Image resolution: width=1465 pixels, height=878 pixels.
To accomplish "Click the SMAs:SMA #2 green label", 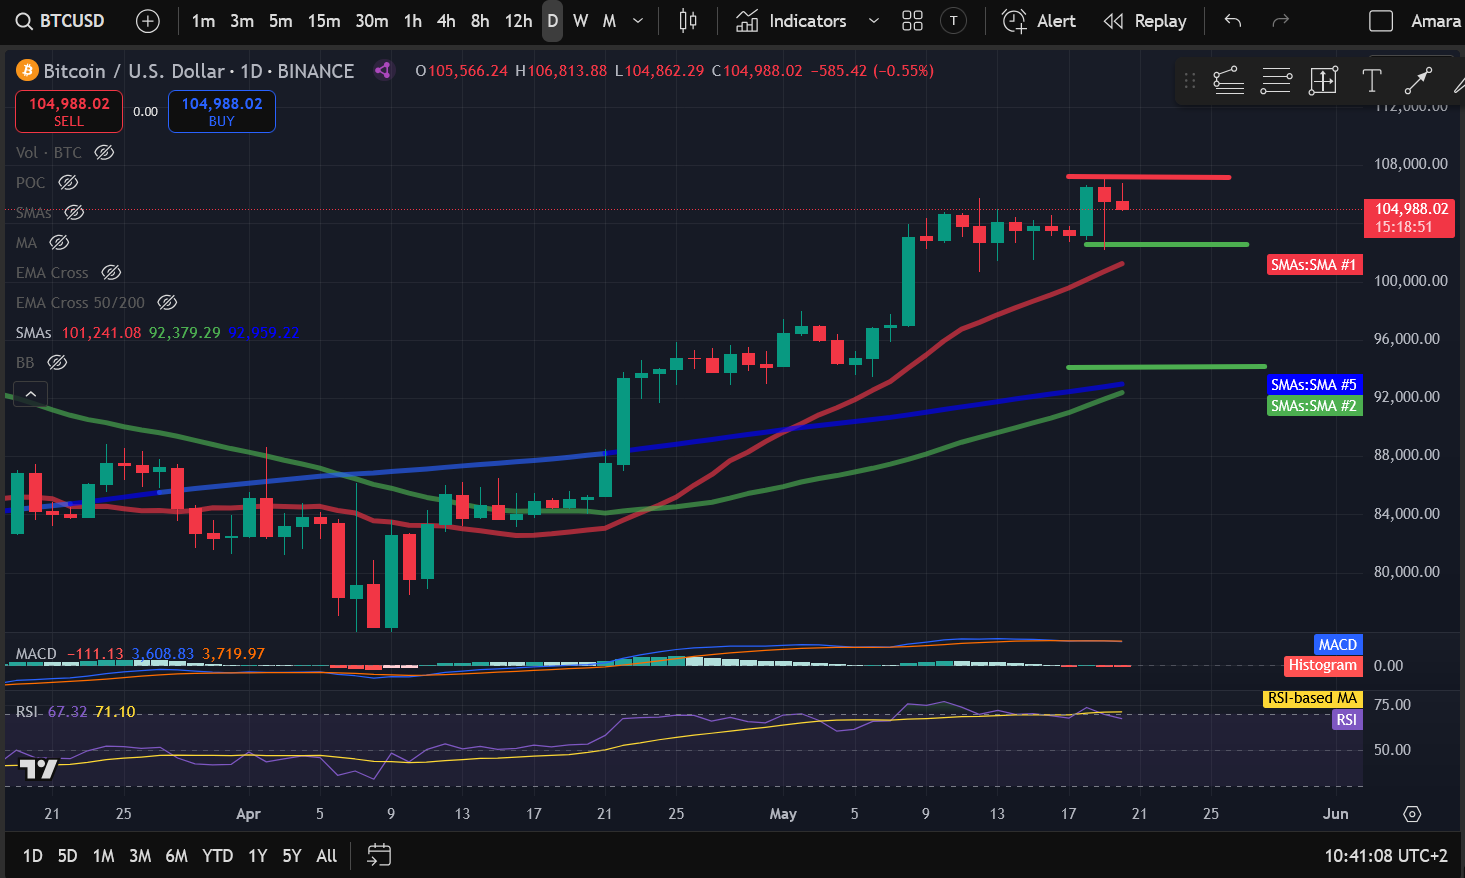I will tap(1314, 406).
